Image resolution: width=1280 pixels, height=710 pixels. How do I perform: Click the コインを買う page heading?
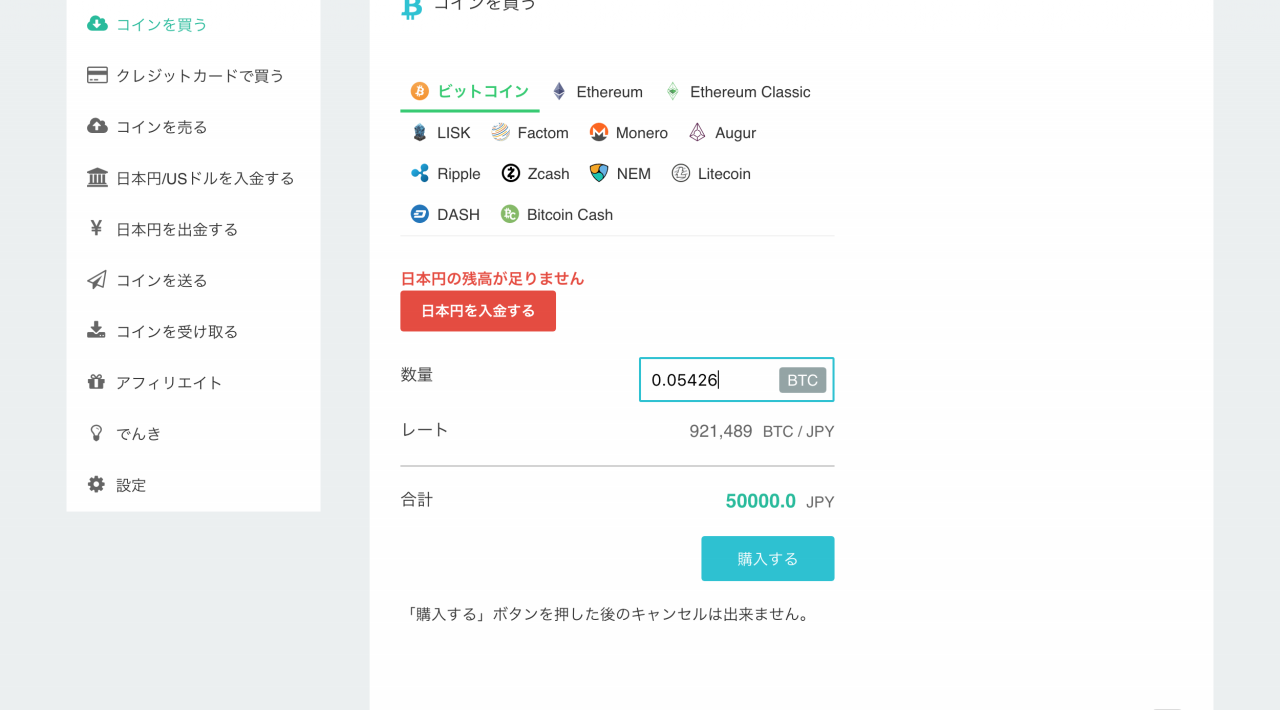pos(485,5)
